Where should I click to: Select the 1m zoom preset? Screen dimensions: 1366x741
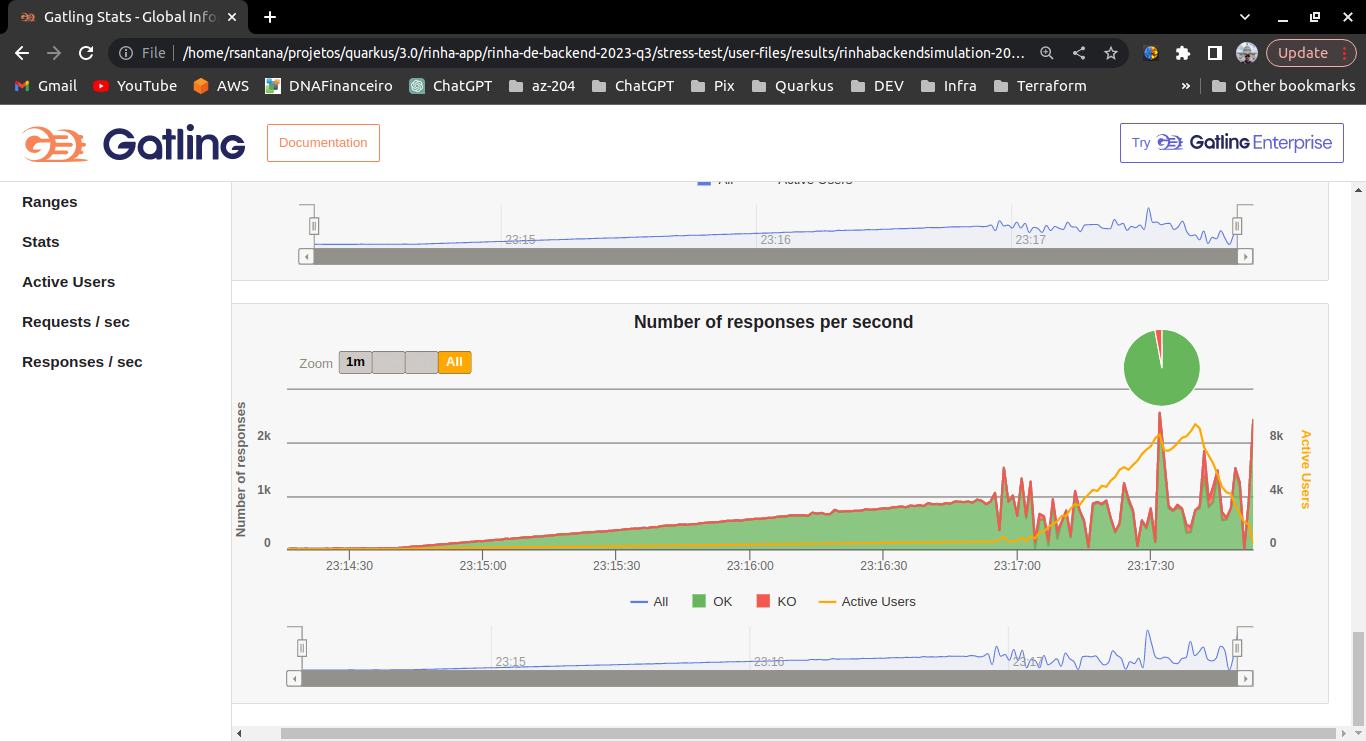click(x=355, y=362)
